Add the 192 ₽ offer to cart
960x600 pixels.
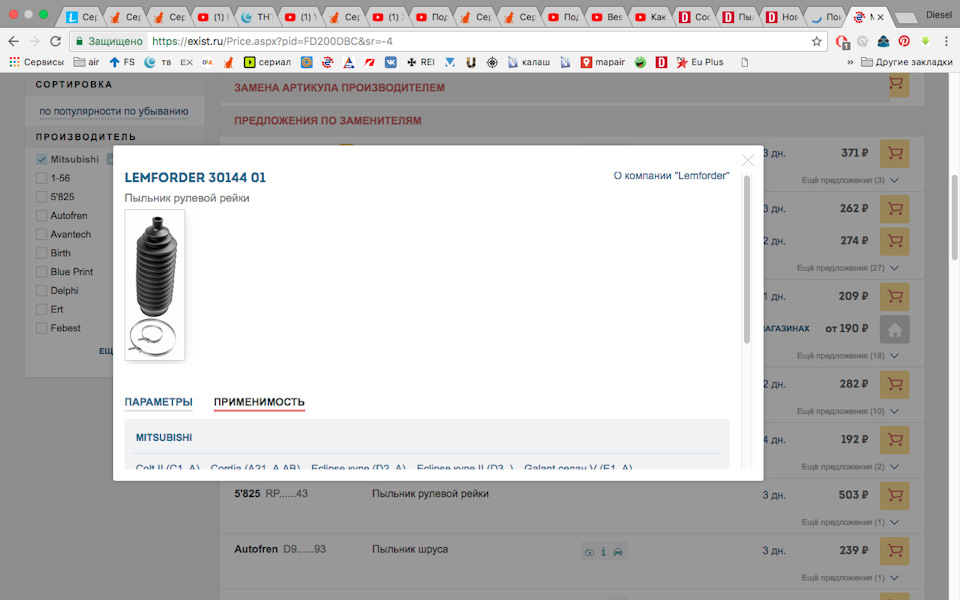[894, 440]
